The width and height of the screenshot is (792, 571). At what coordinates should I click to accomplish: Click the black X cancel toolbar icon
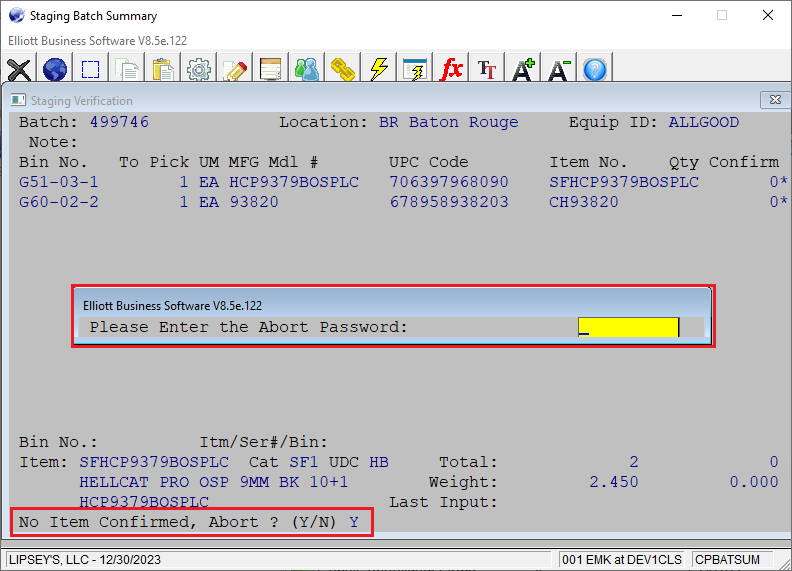click(19, 69)
